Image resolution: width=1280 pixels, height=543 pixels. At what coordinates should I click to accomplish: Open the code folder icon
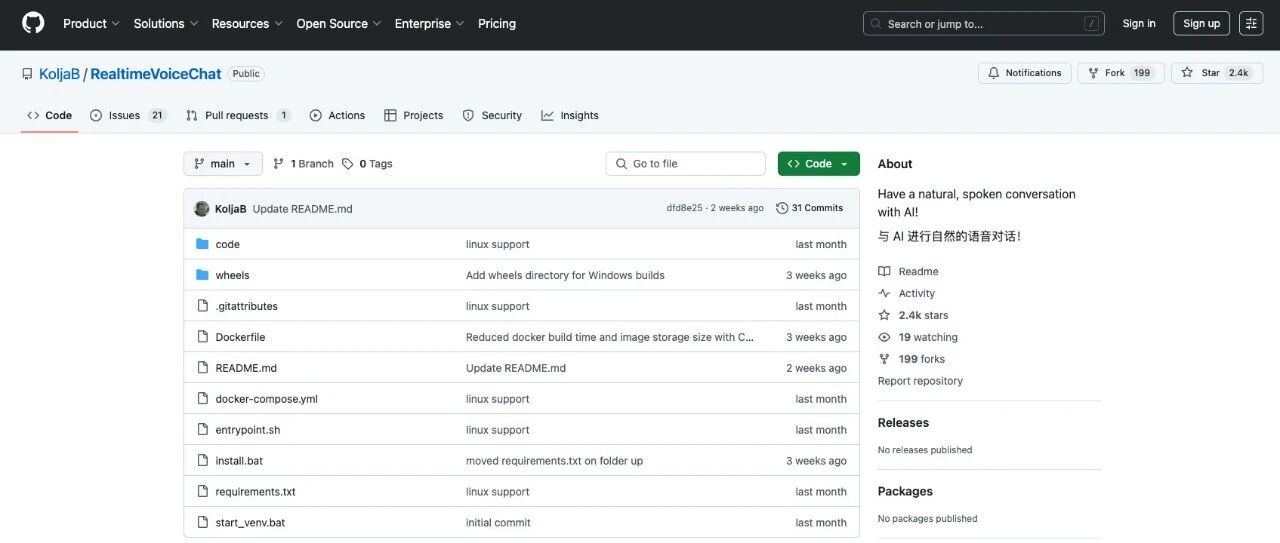coord(202,244)
